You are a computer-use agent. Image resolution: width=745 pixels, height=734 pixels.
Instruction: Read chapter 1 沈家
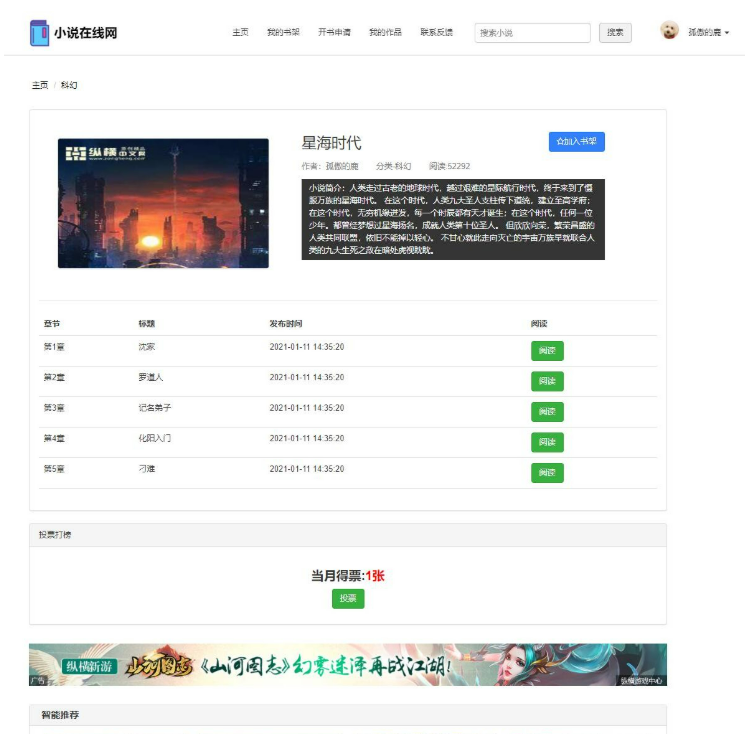click(547, 351)
